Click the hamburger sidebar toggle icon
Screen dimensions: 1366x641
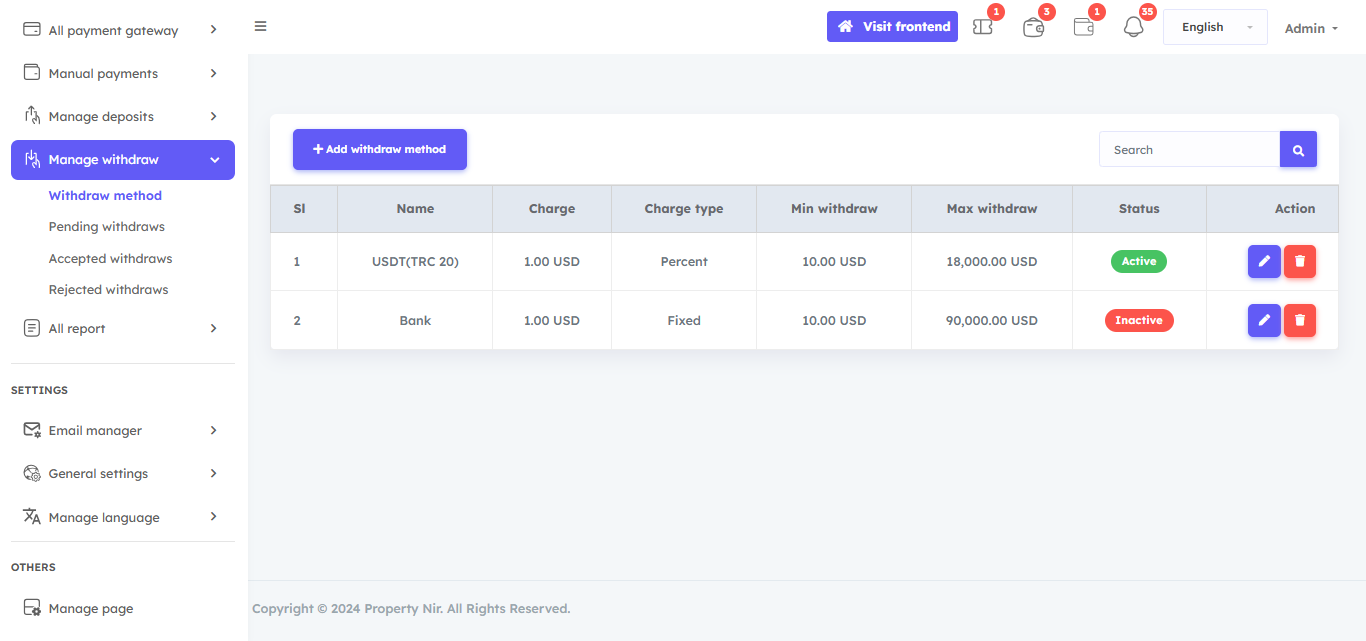tap(260, 26)
